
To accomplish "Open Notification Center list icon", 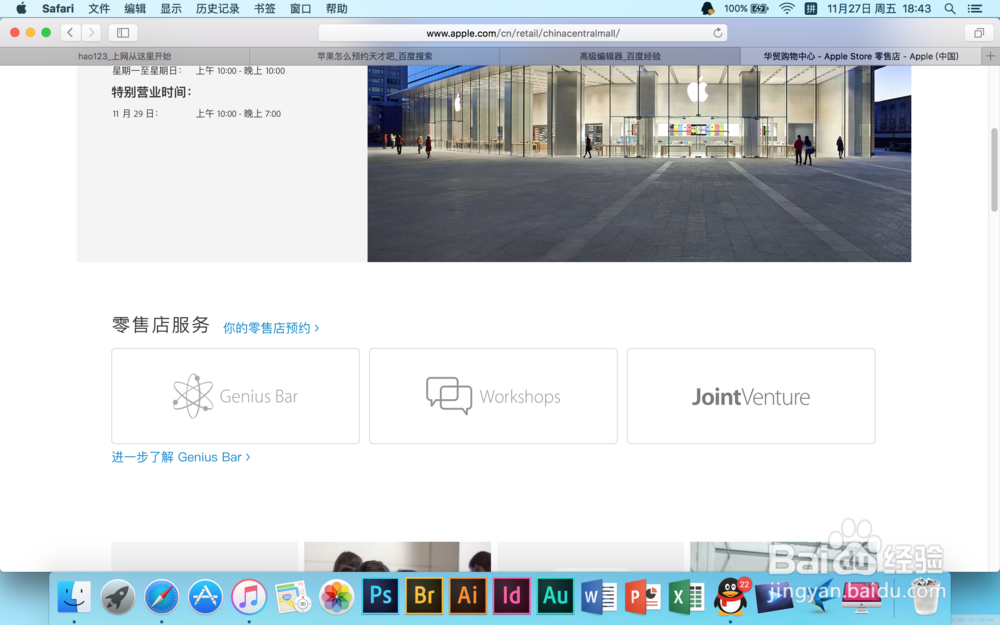I will [974, 8].
